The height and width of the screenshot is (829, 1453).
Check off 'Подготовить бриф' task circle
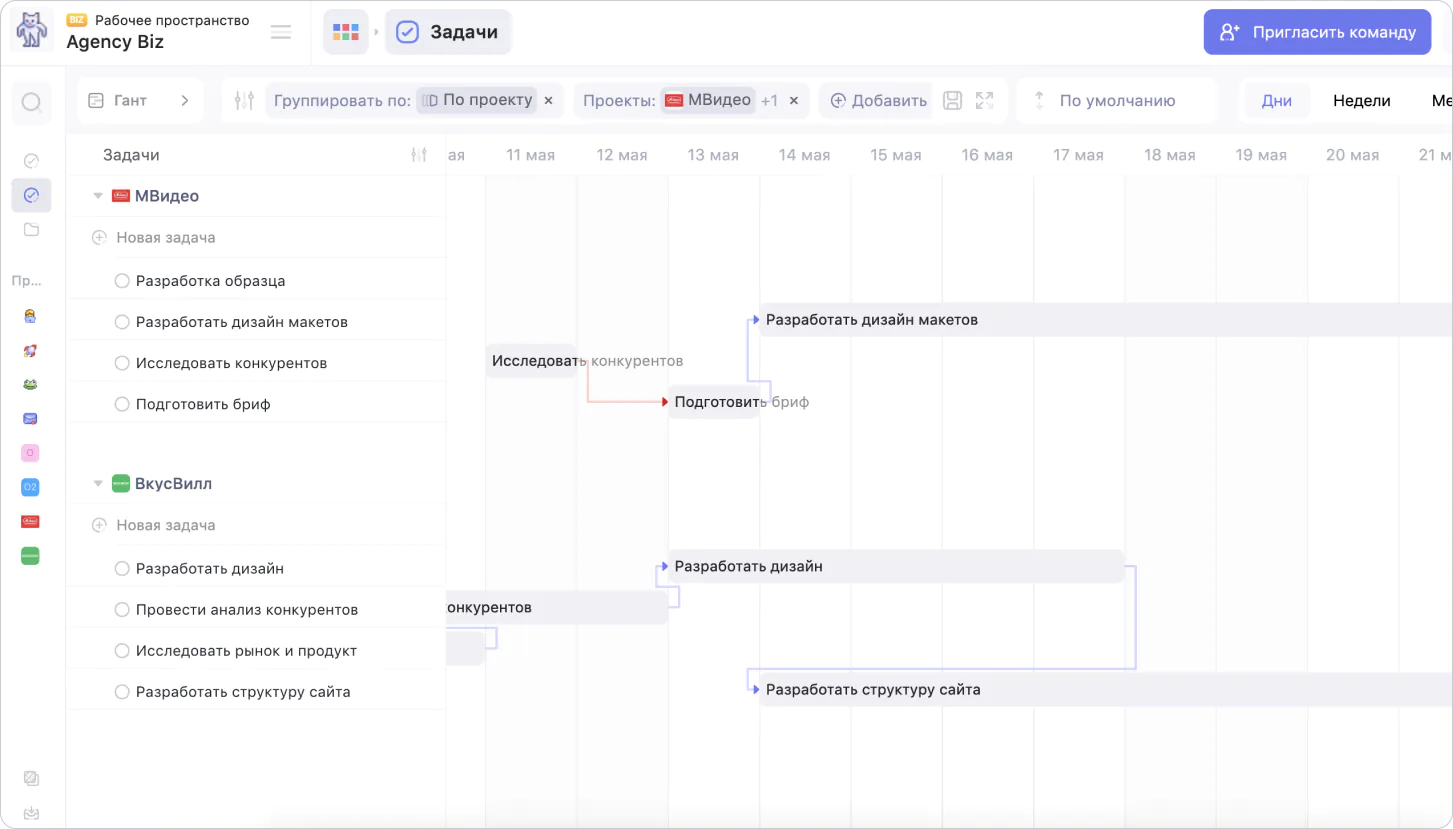click(122, 404)
